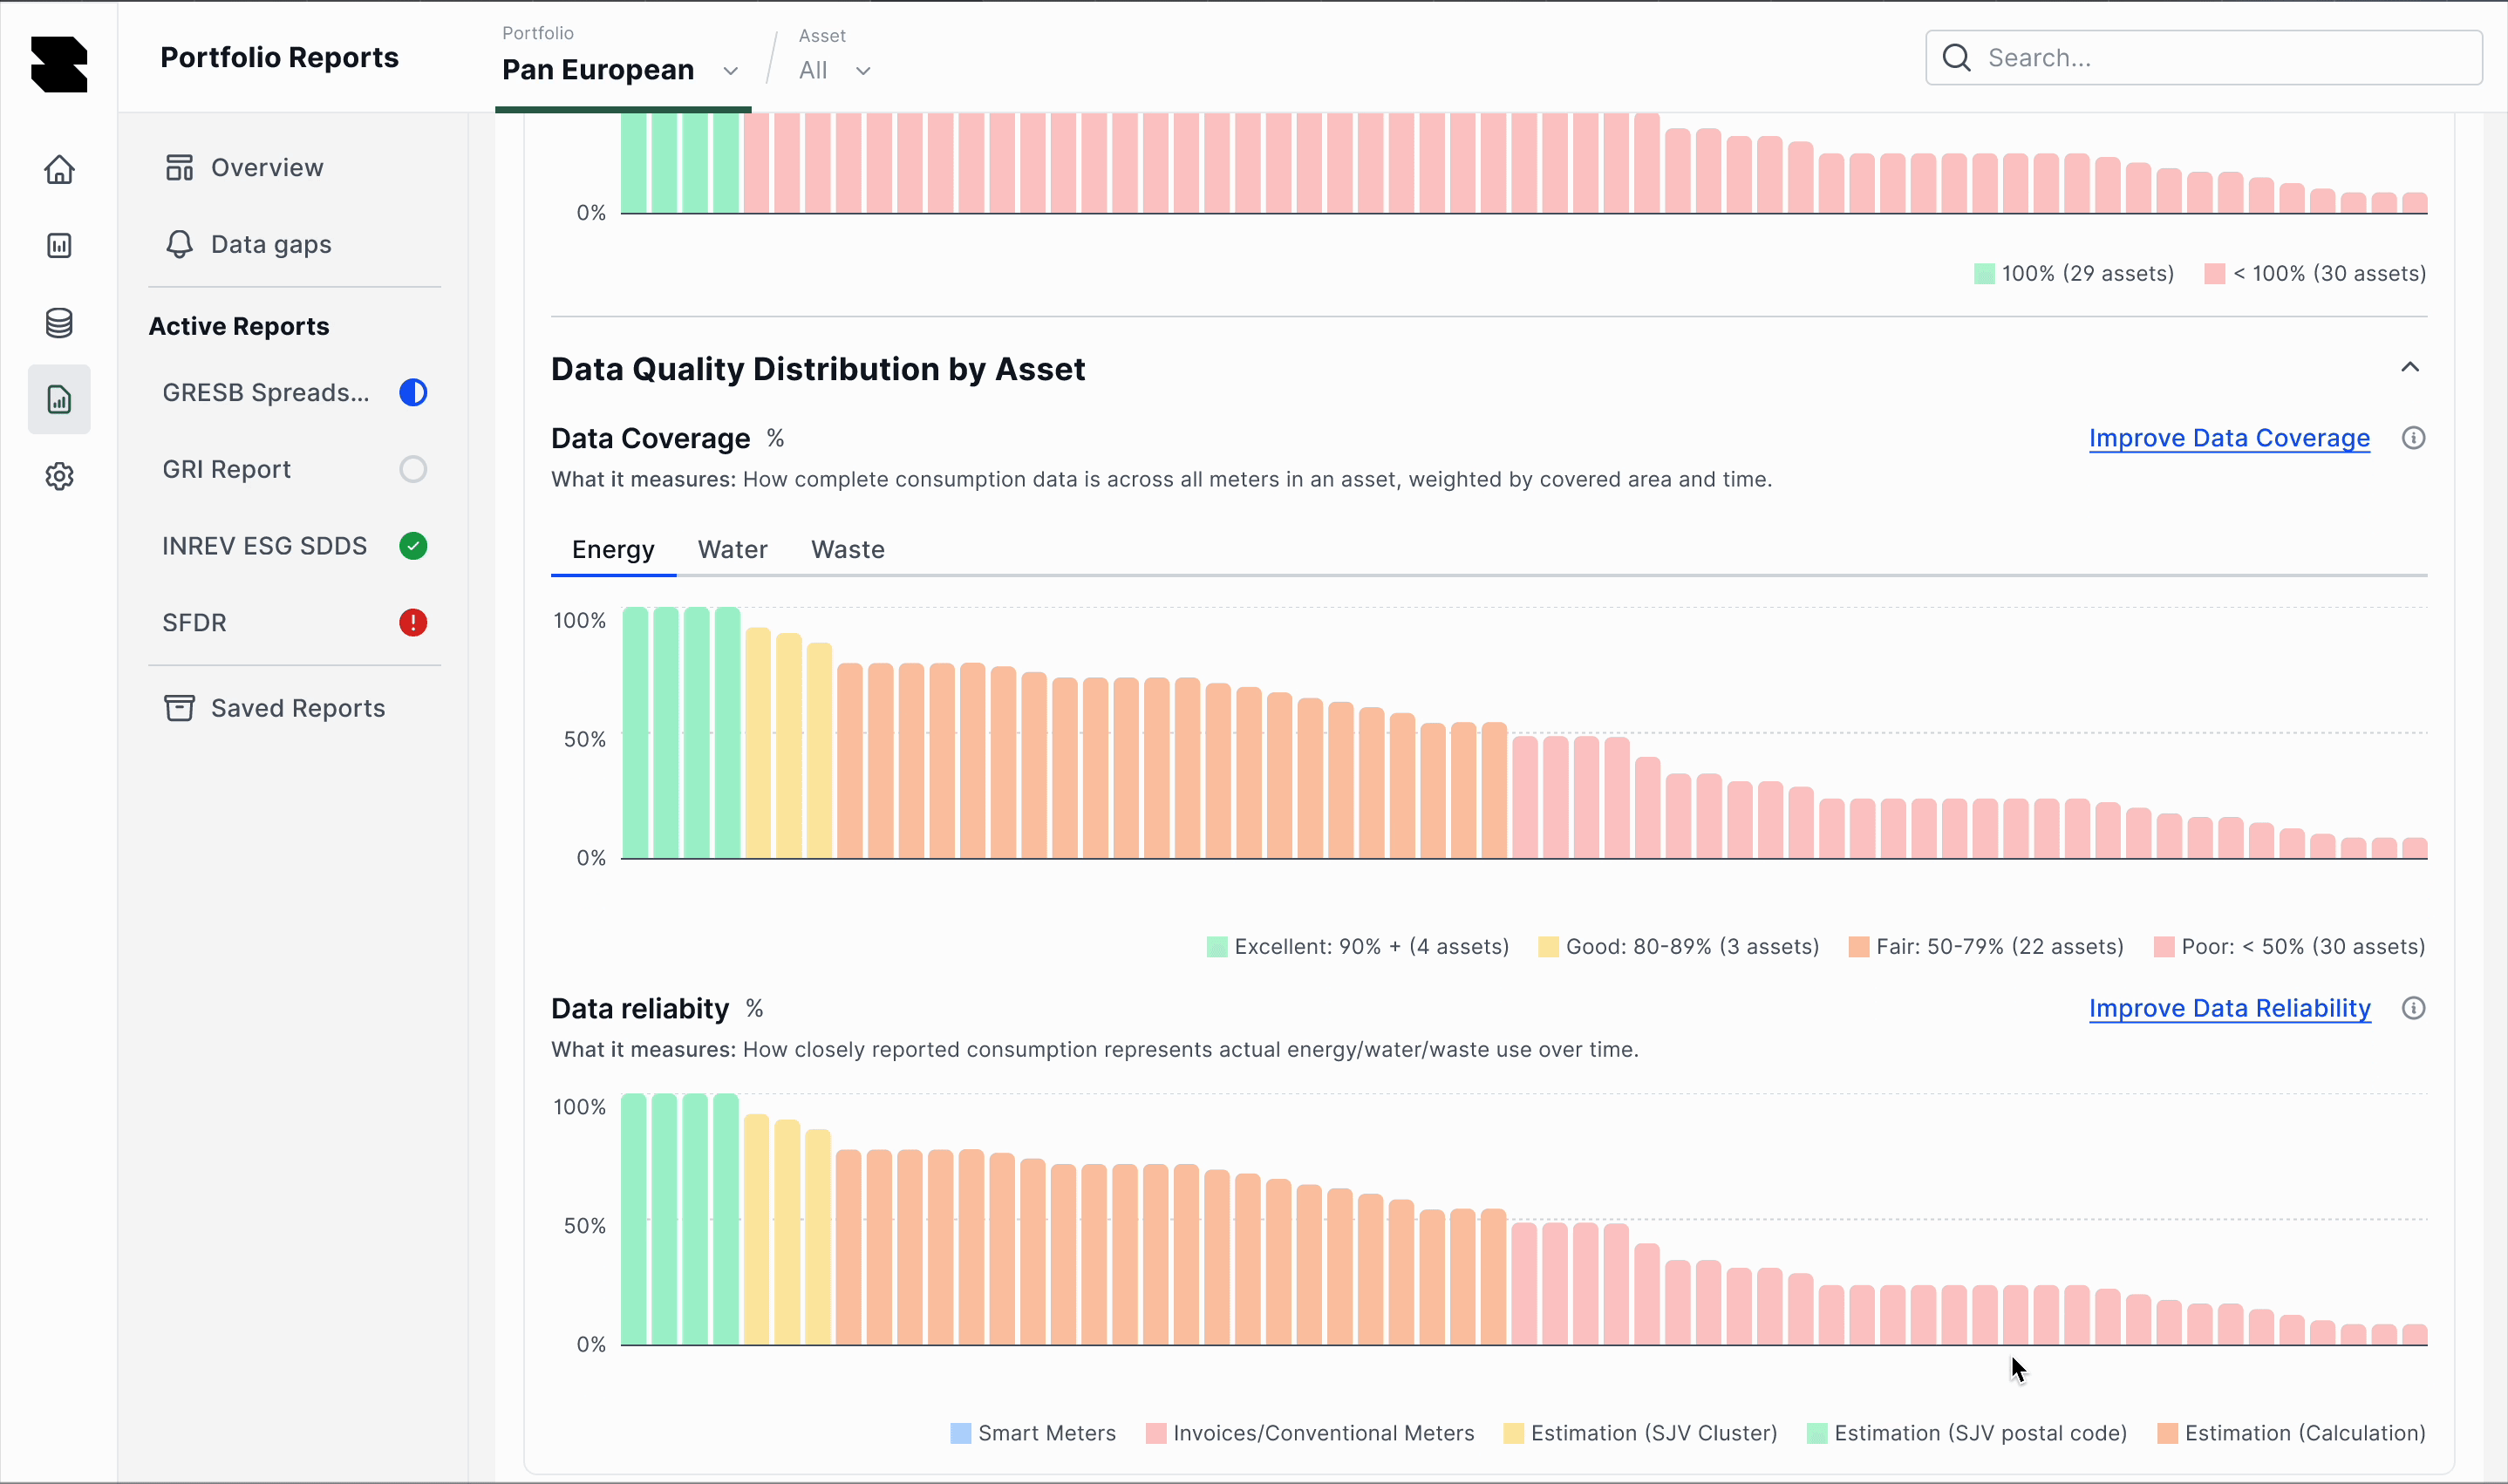Open the bar chart analytics icon
This screenshot has width=2508, height=1484.
[59, 246]
